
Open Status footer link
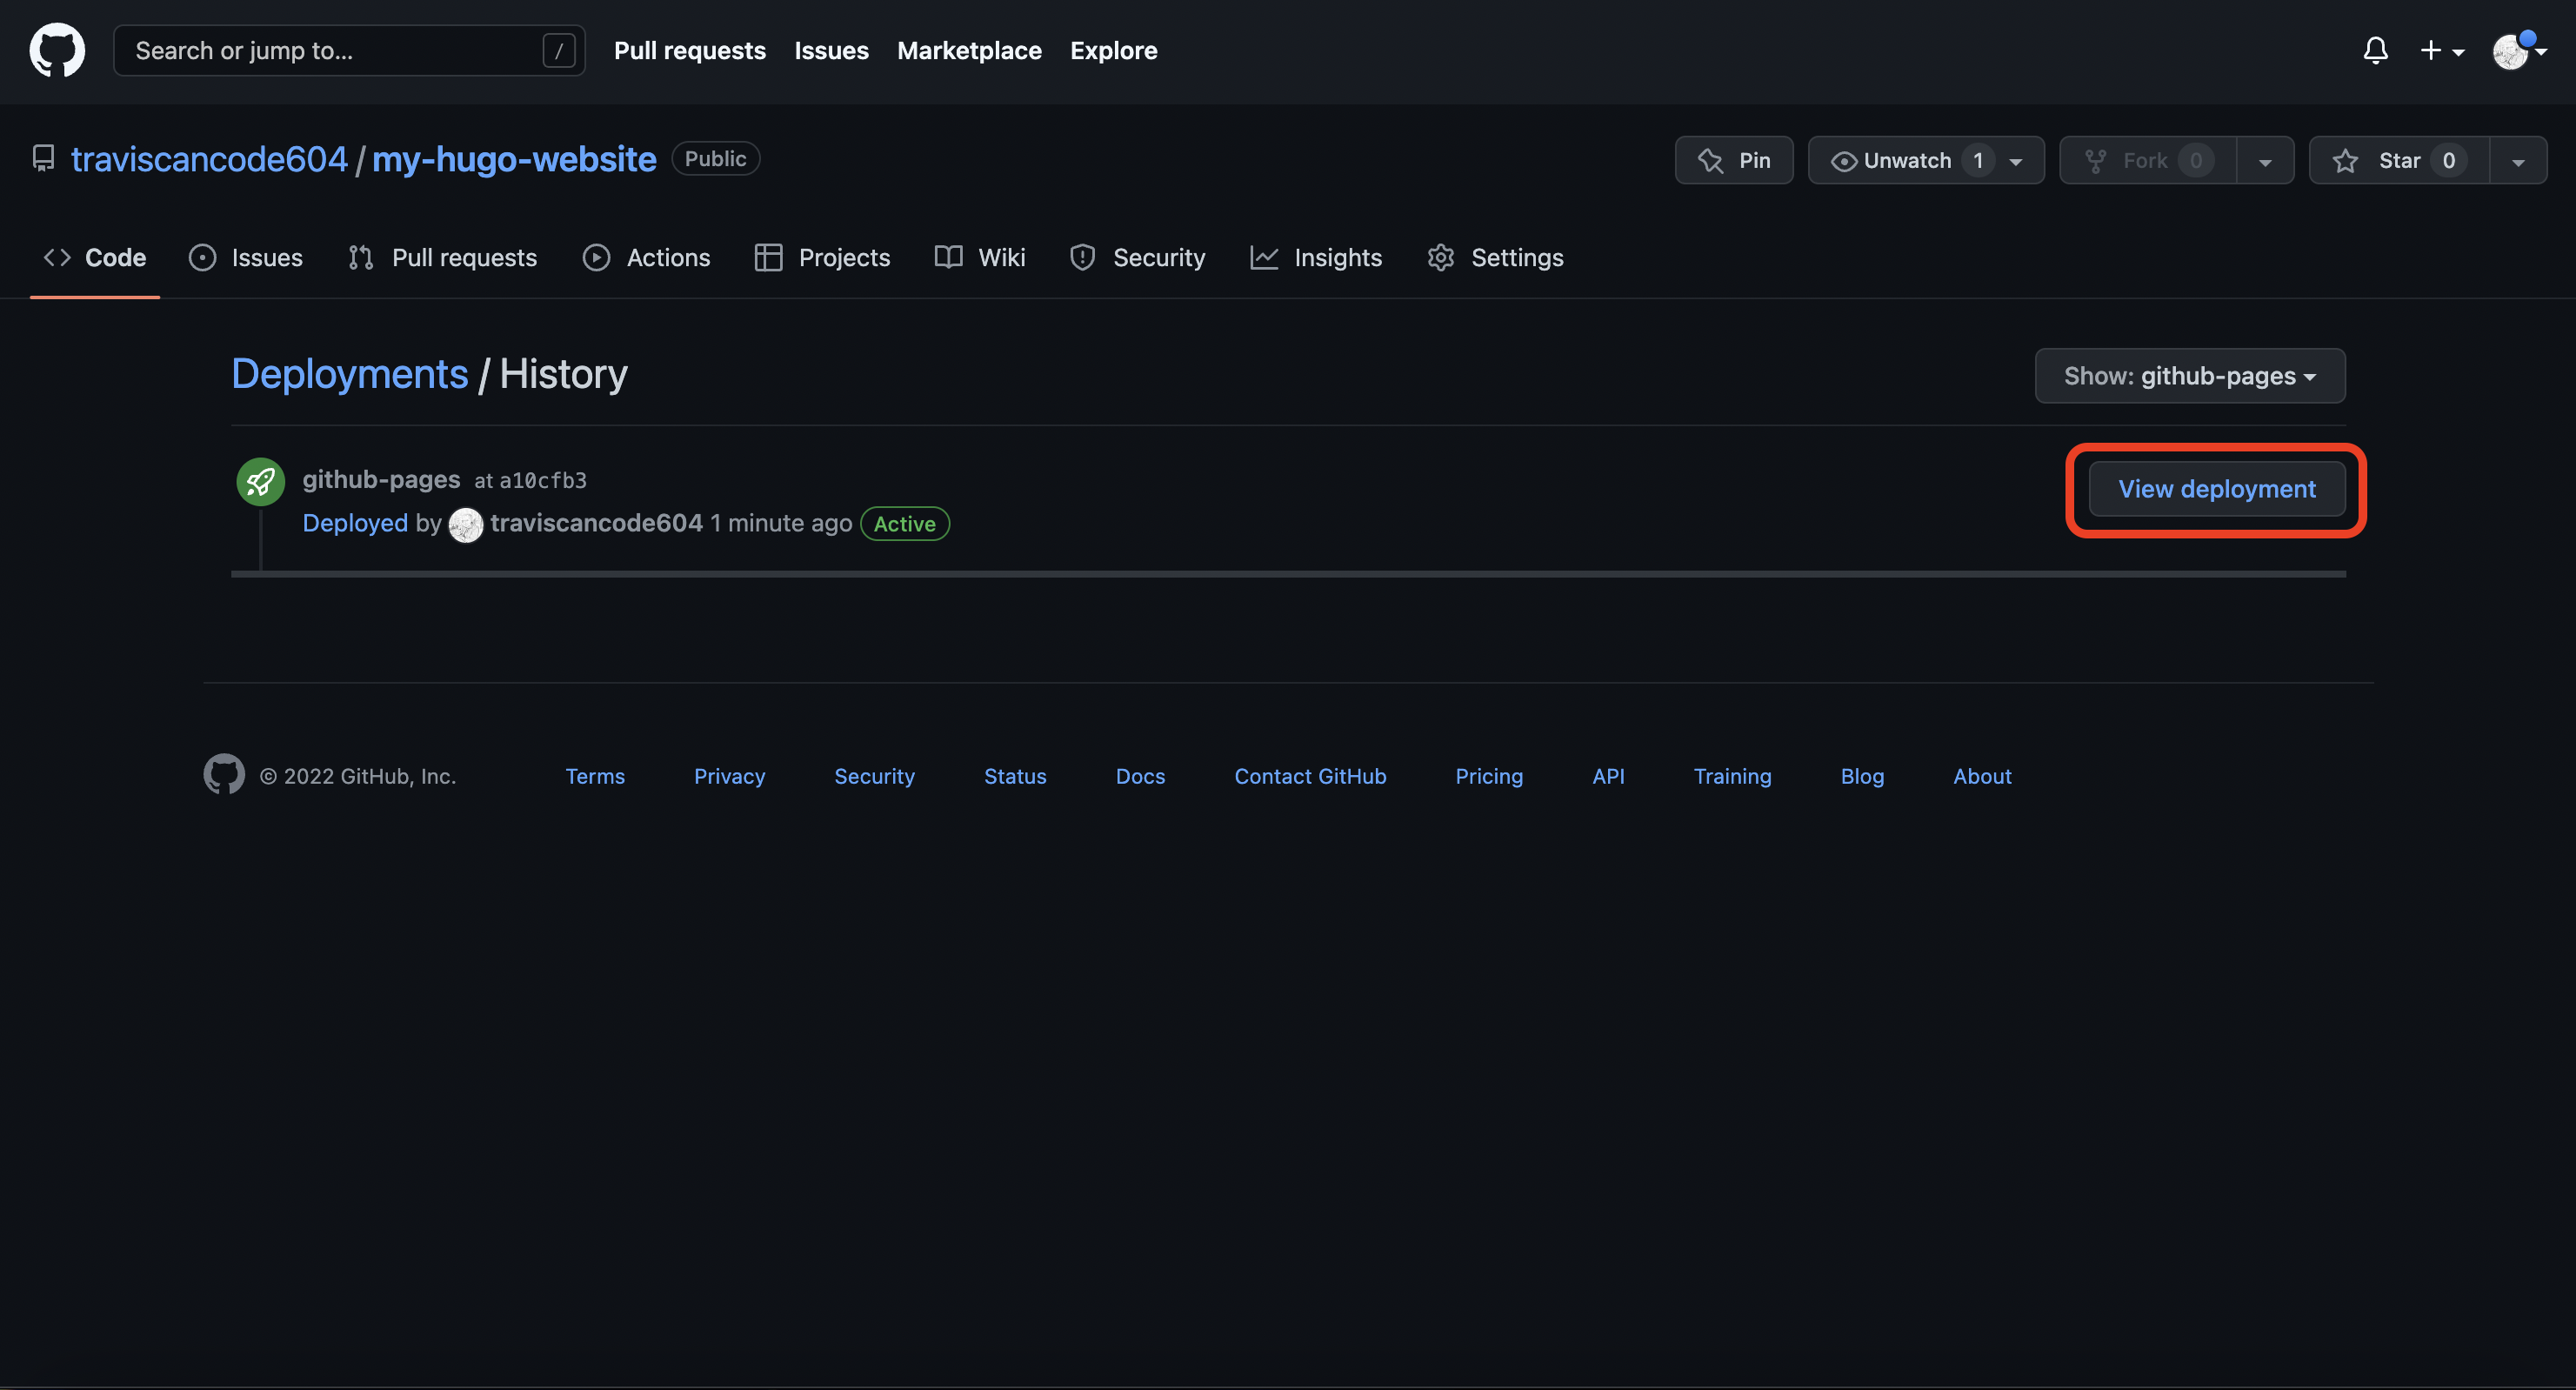click(1015, 776)
